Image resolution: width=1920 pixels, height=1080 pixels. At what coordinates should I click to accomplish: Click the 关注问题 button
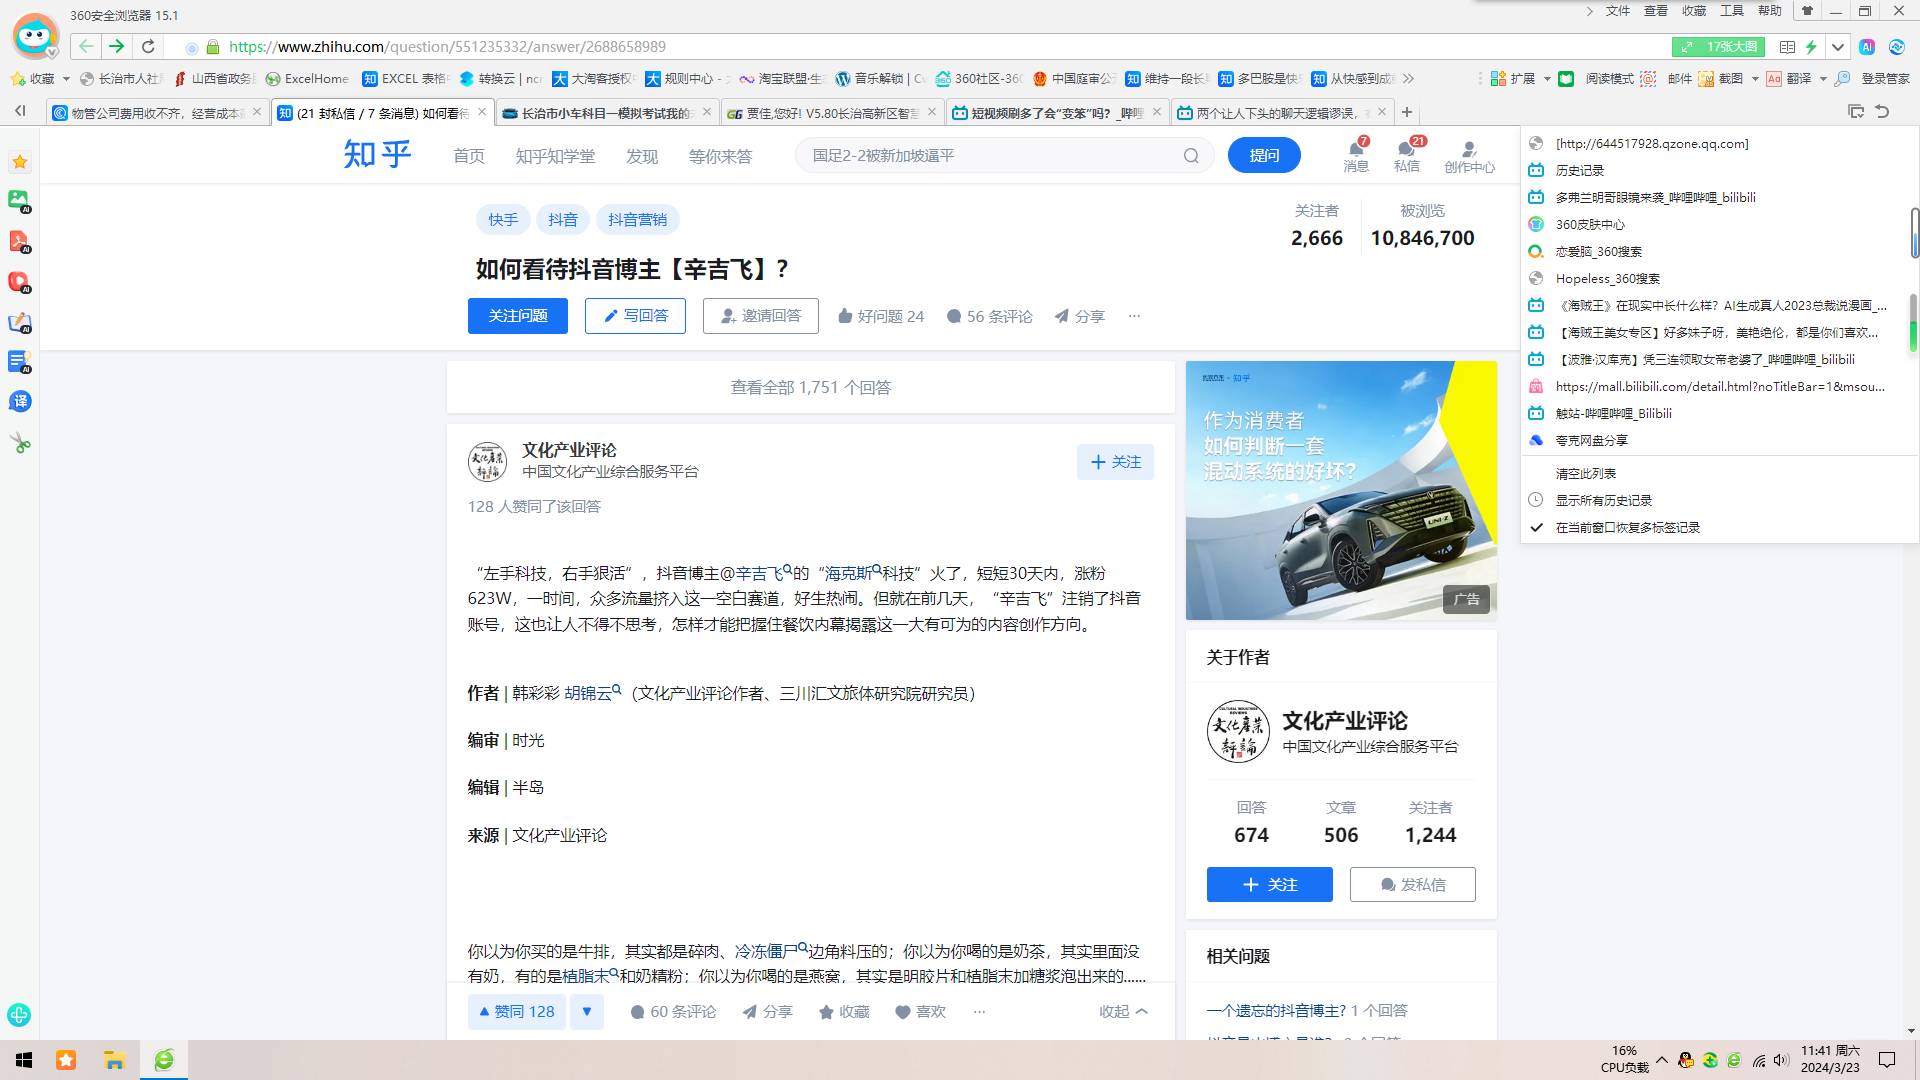pyautogui.click(x=518, y=316)
